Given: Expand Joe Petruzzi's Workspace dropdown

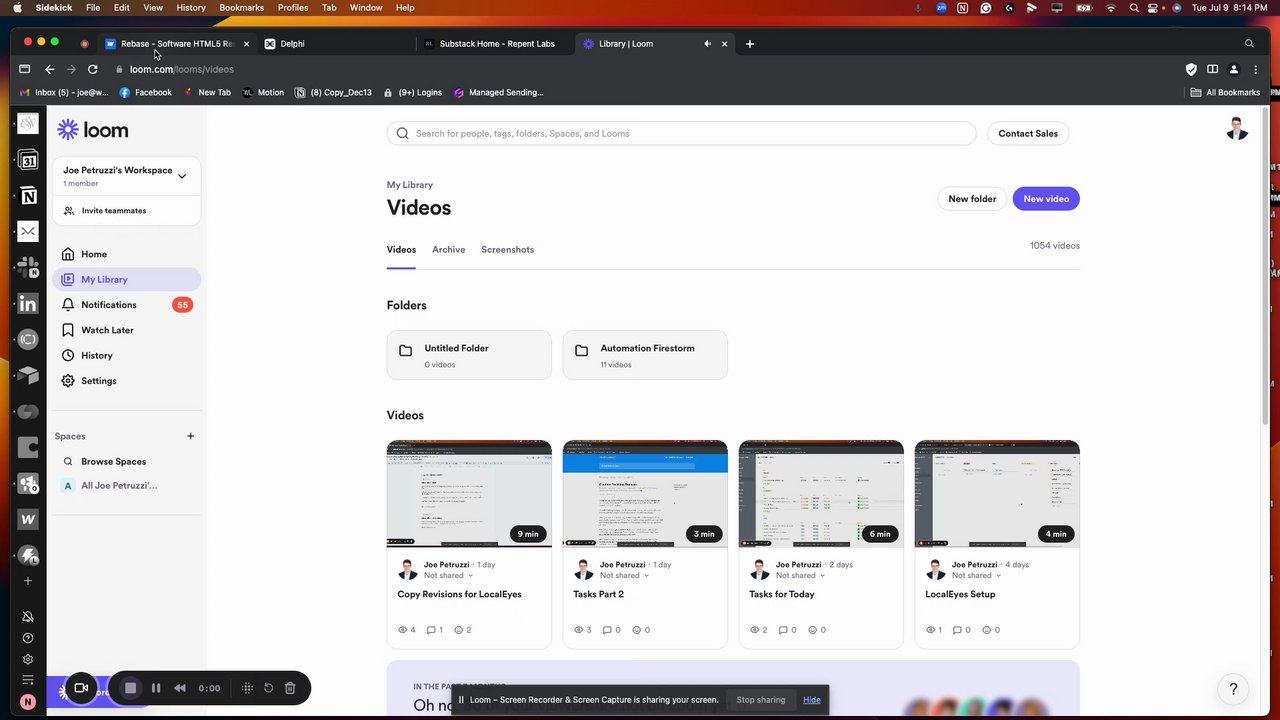Looking at the screenshot, I should pyautogui.click(x=182, y=176).
